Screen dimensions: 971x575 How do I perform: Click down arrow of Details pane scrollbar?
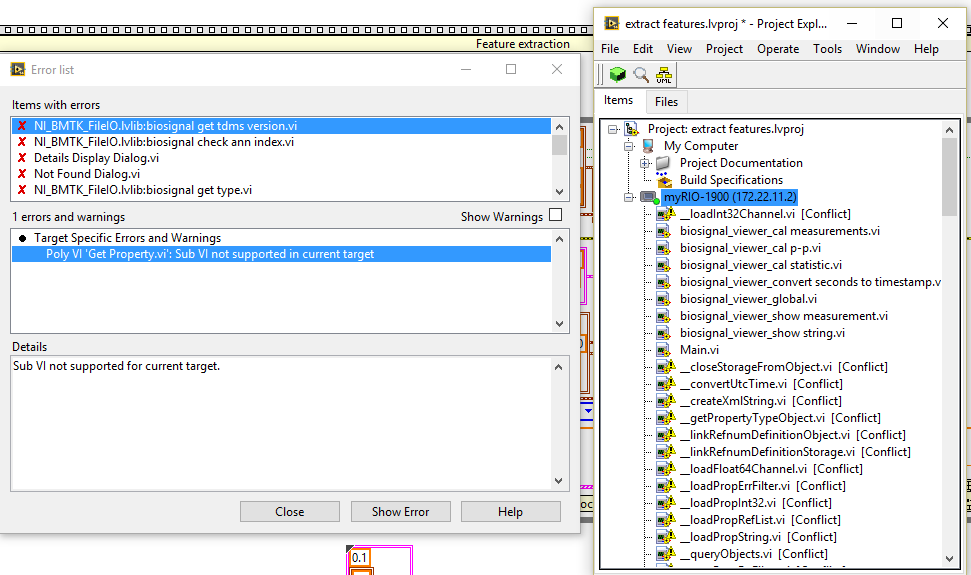tap(559, 481)
